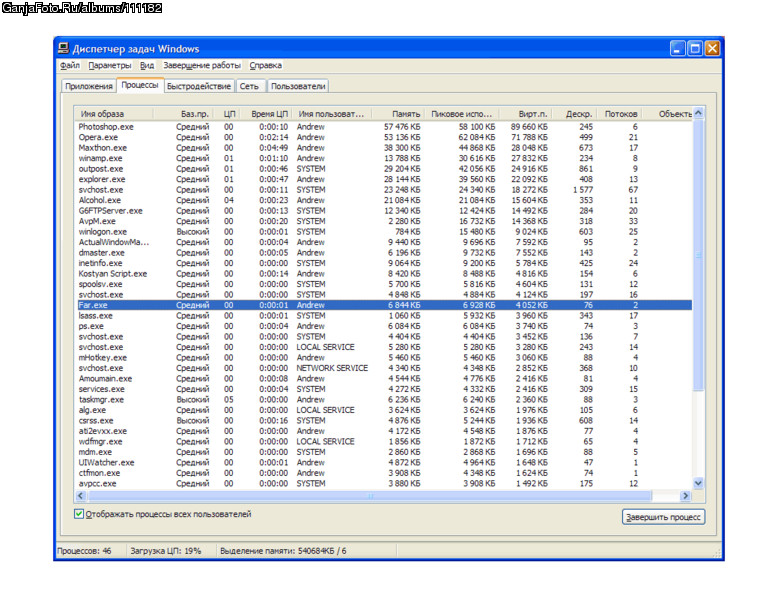This screenshot has width=778, height=598.
Task: Select the ActualWindowMa... process row
Action: (384, 242)
